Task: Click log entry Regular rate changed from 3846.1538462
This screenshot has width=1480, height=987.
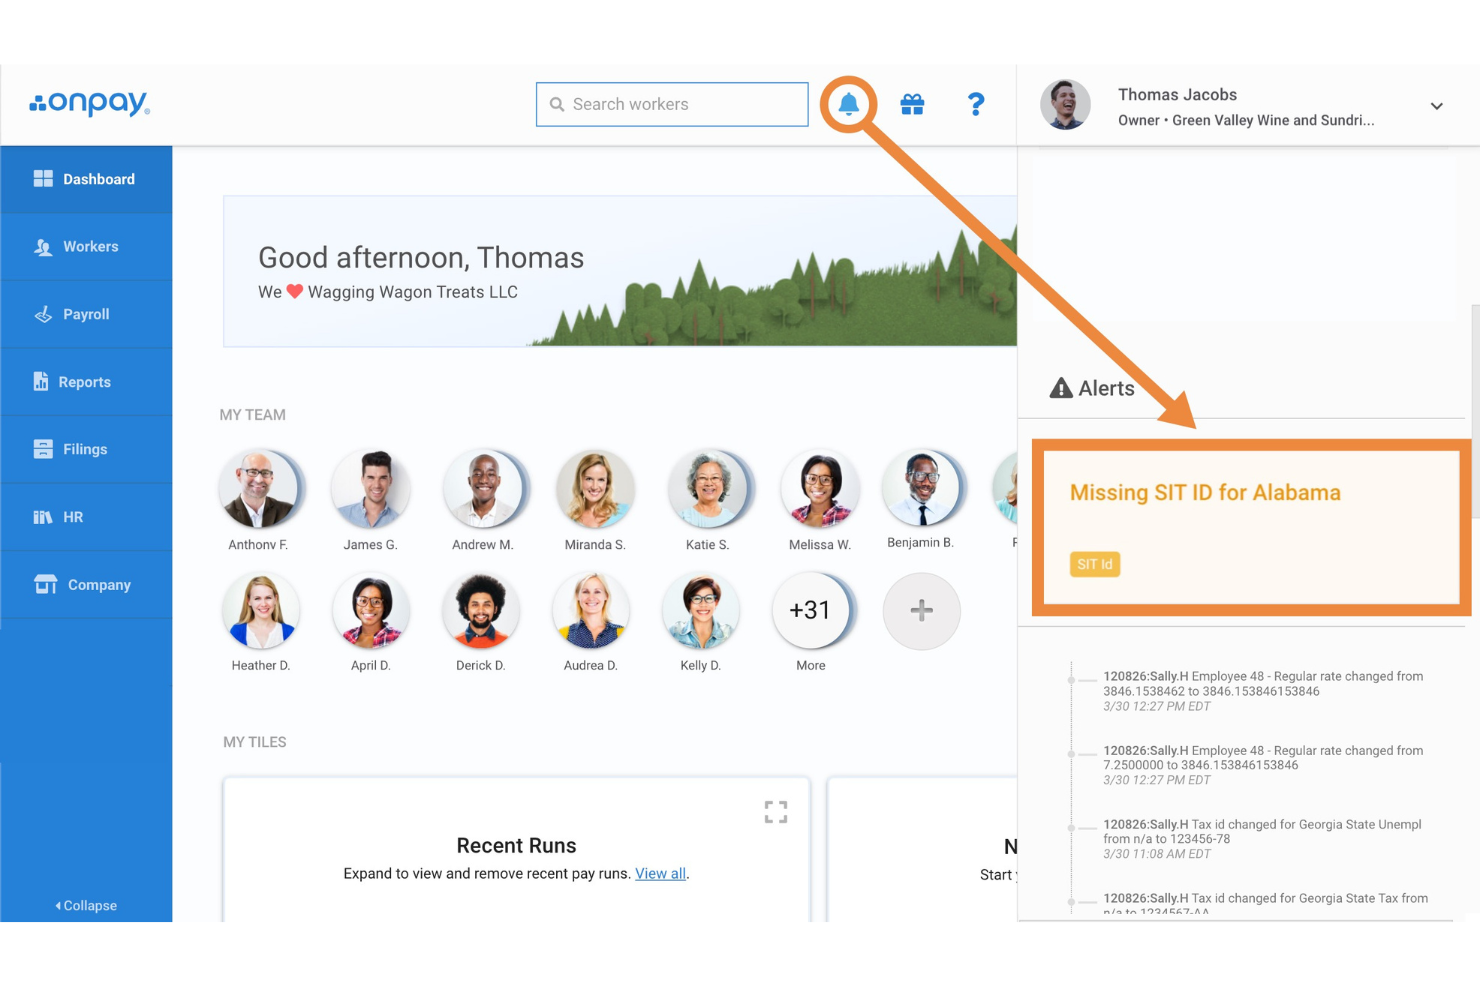Action: point(1263,691)
